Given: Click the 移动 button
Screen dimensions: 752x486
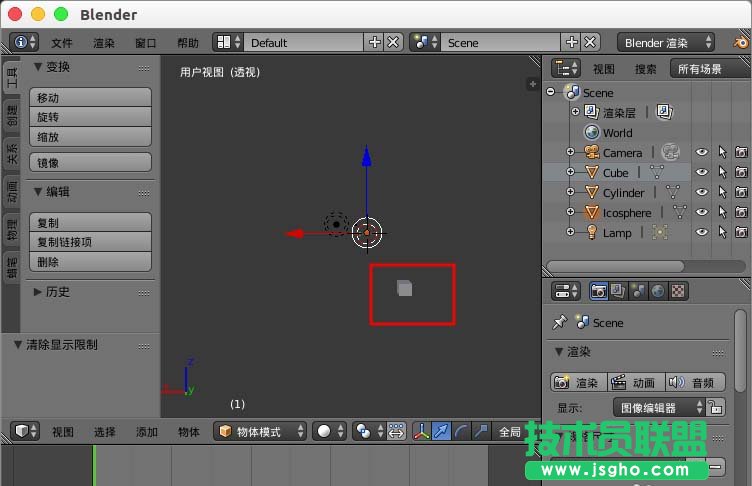Looking at the screenshot, I should point(91,97).
